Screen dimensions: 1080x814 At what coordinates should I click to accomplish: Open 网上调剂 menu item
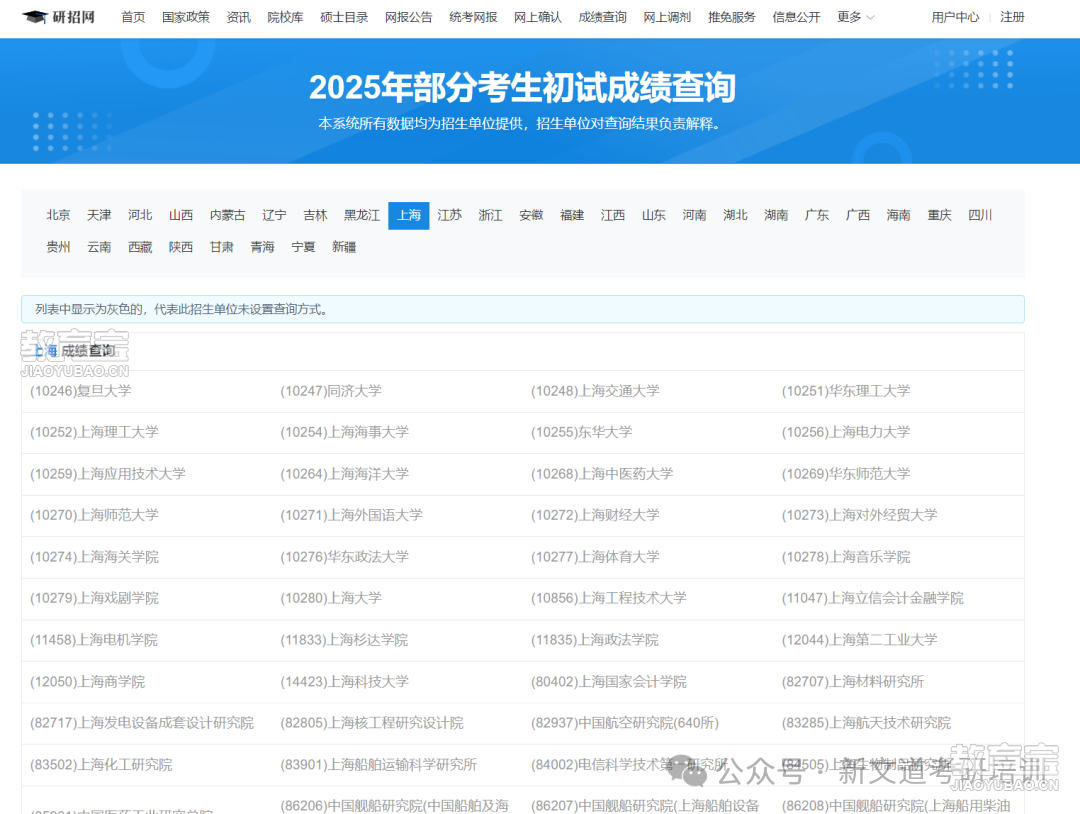667,17
